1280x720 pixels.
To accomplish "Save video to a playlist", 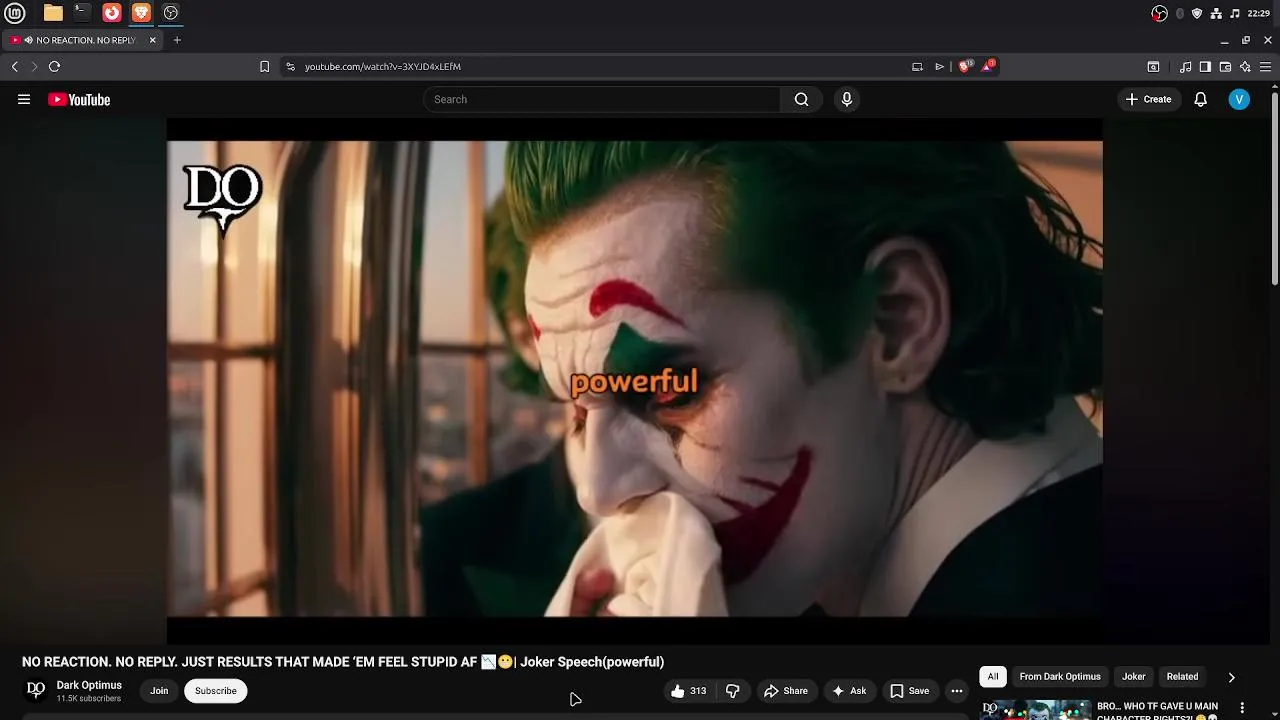I will [x=910, y=691].
